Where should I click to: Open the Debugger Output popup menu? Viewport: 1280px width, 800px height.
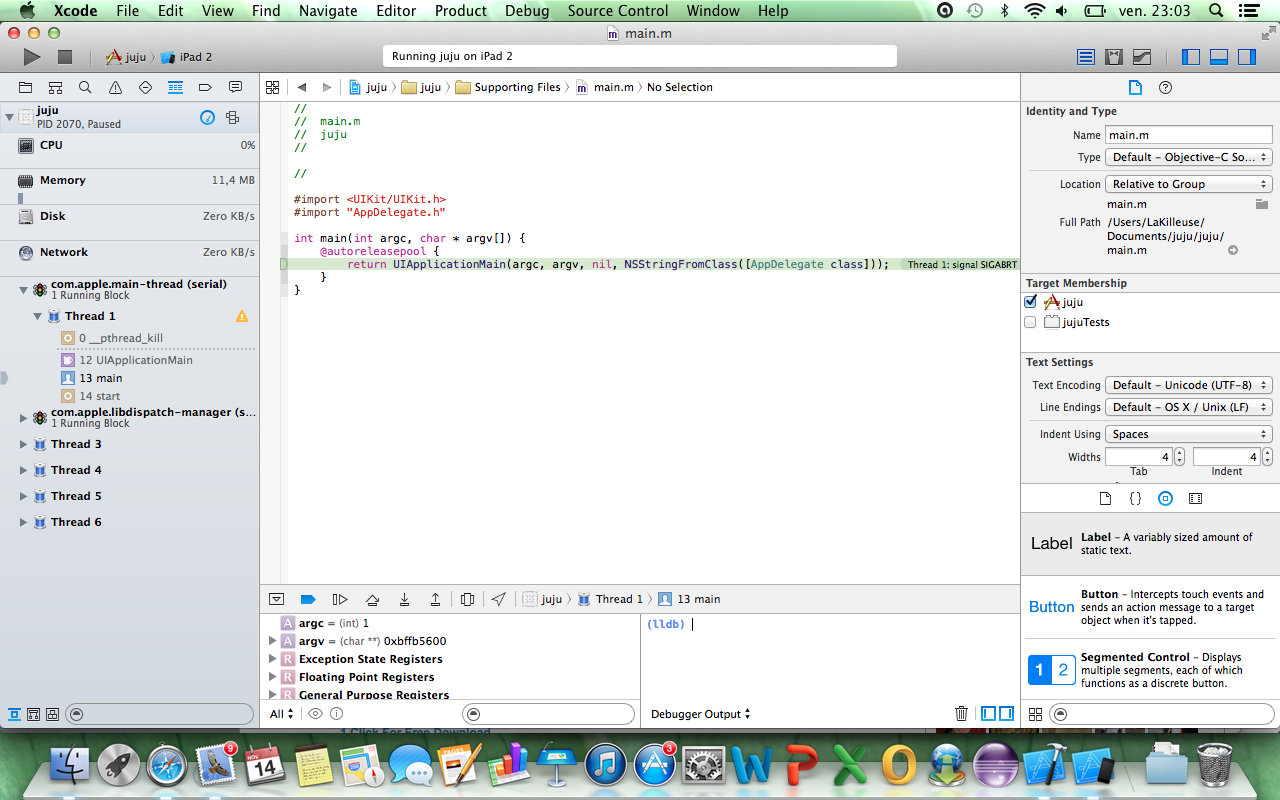pos(700,714)
